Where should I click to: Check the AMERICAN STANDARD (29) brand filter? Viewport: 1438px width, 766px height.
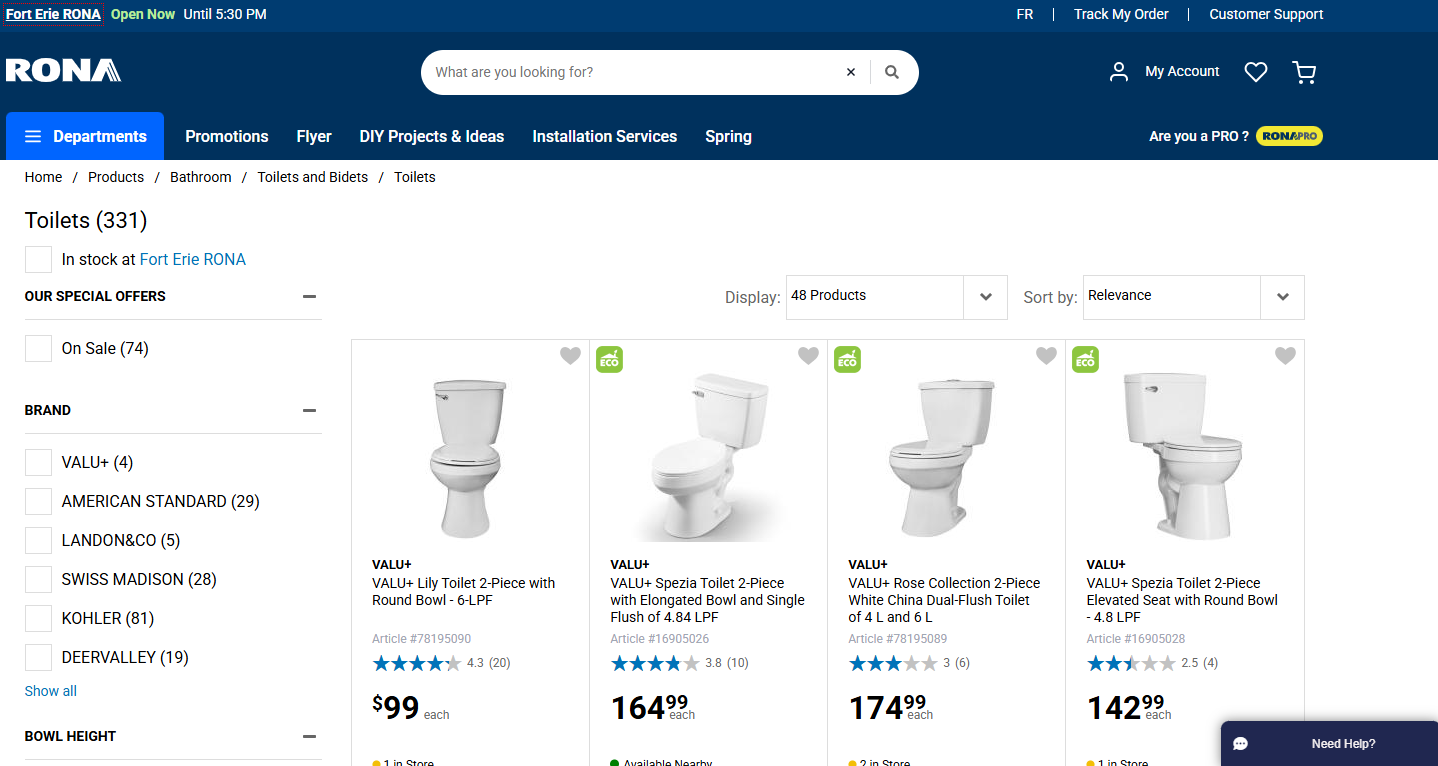click(38, 501)
